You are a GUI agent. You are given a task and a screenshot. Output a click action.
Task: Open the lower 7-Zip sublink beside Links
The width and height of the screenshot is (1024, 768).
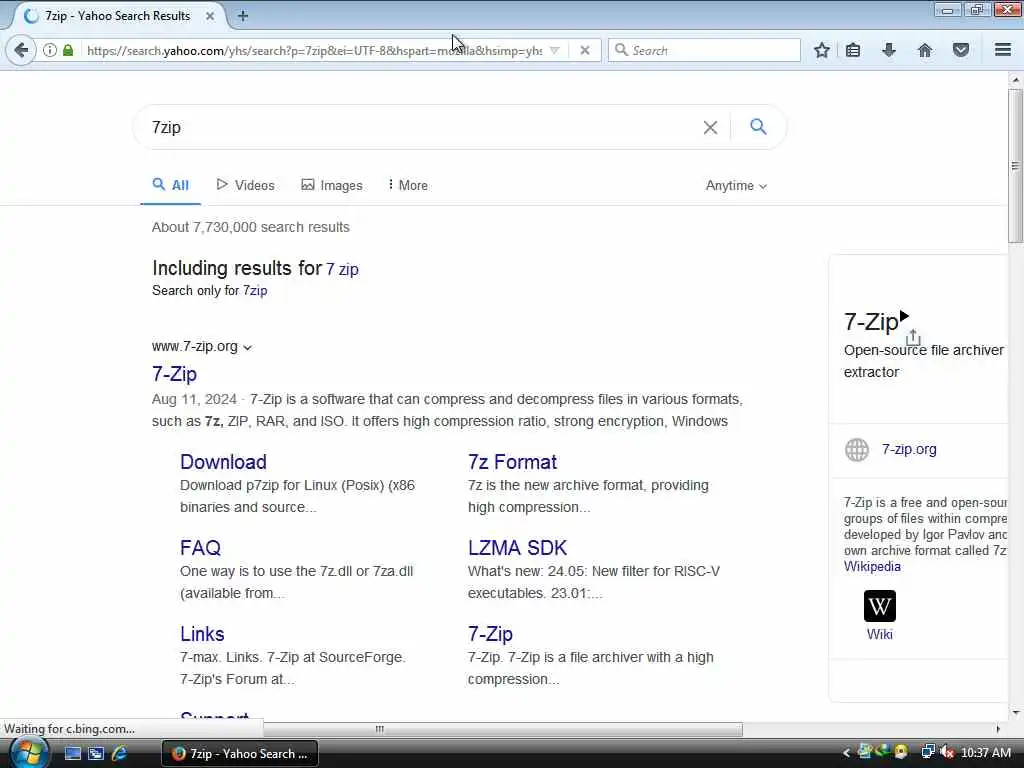pos(490,634)
